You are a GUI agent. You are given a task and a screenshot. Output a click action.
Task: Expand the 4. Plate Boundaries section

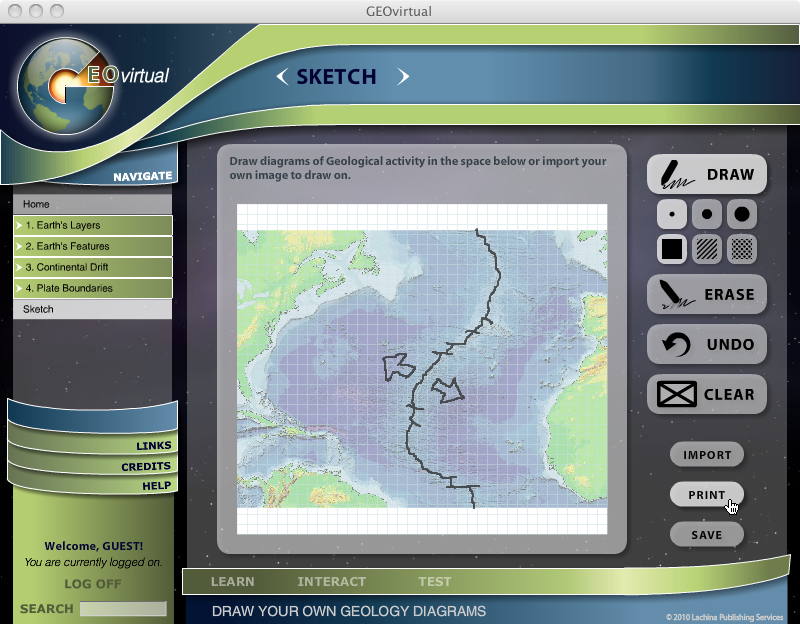pyautogui.click(x=92, y=288)
